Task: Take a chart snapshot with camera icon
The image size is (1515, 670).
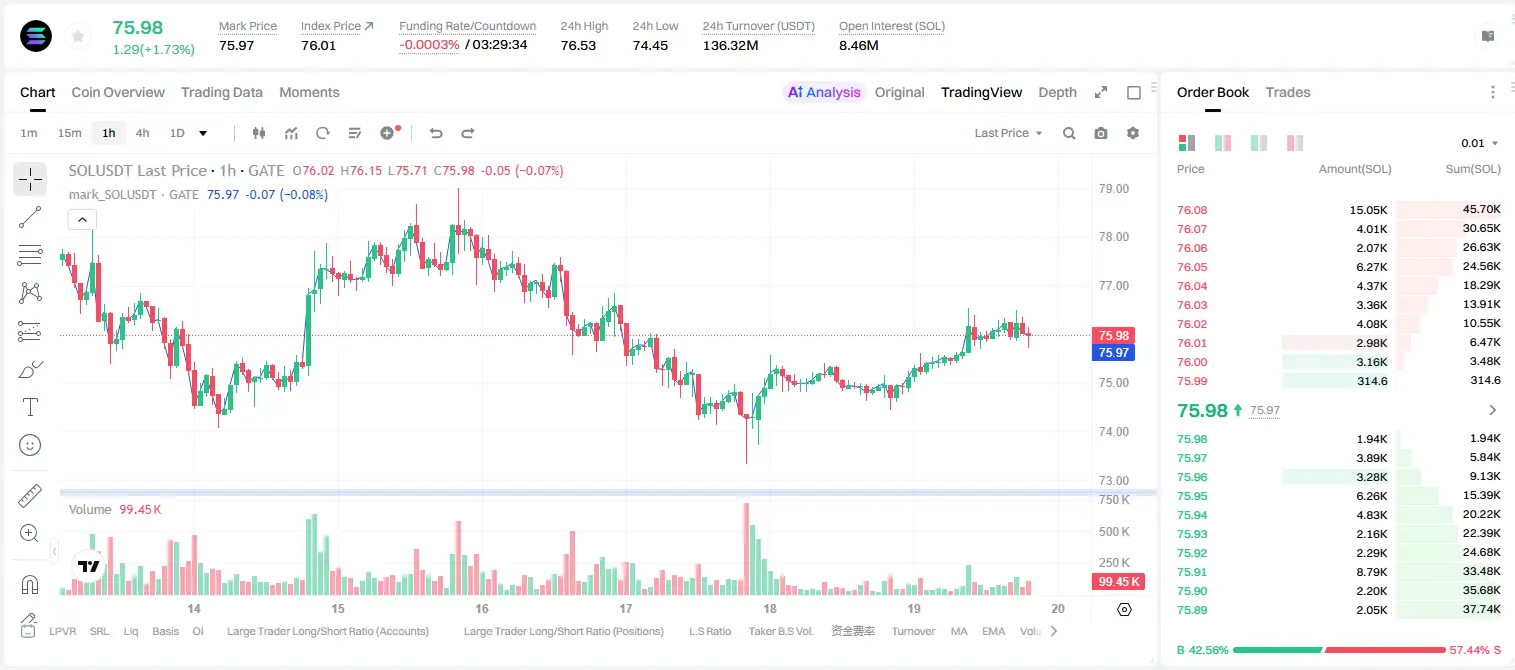Action: 1101,133
